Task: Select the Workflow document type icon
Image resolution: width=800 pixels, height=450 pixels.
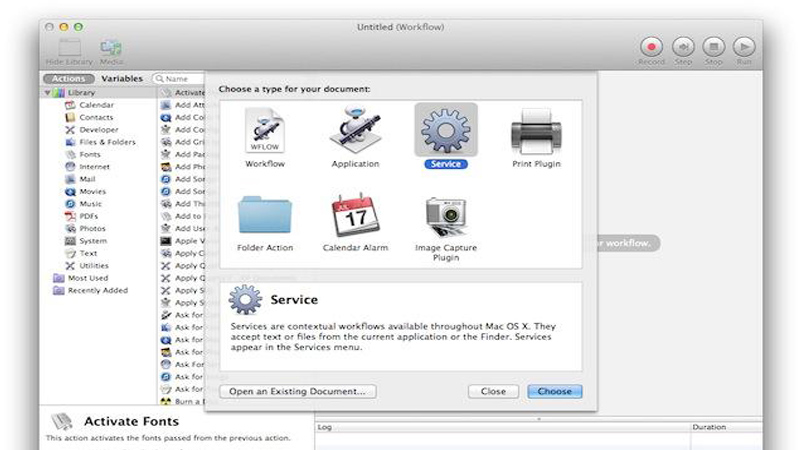Action: [265, 131]
